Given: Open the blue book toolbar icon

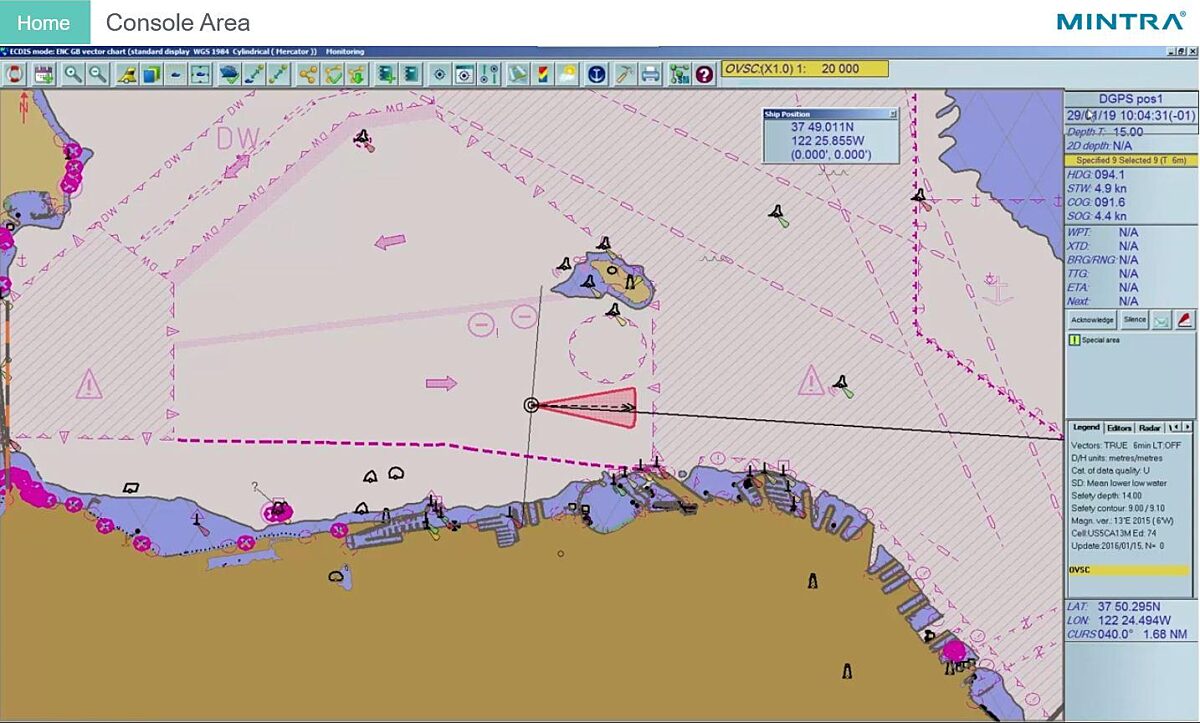Looking at the screenshot, I should (150, 74).
